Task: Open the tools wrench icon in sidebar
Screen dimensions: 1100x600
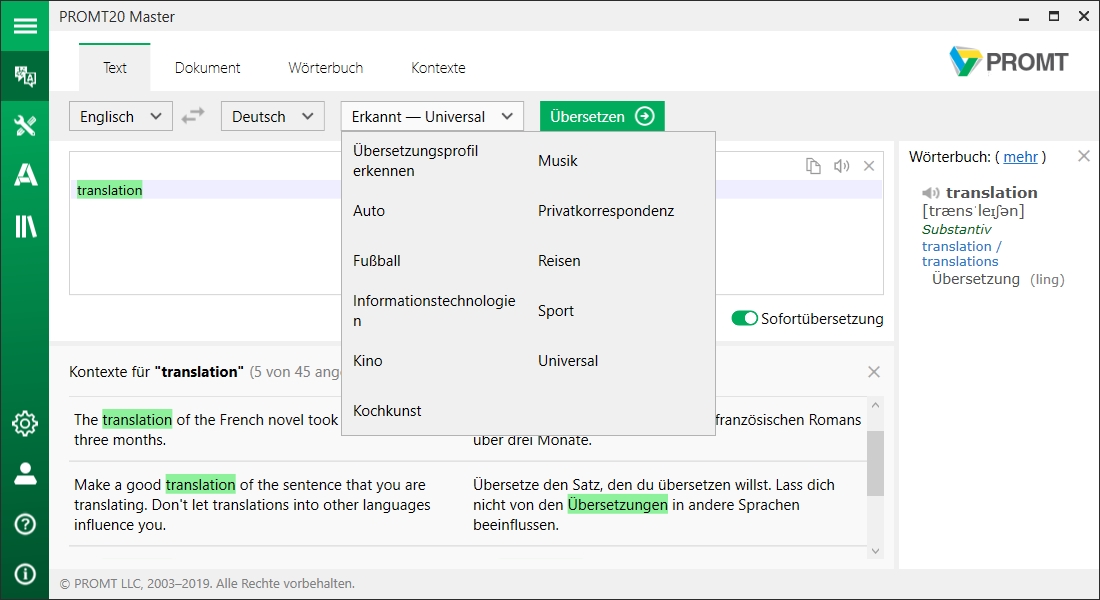Action: [24, 125]
